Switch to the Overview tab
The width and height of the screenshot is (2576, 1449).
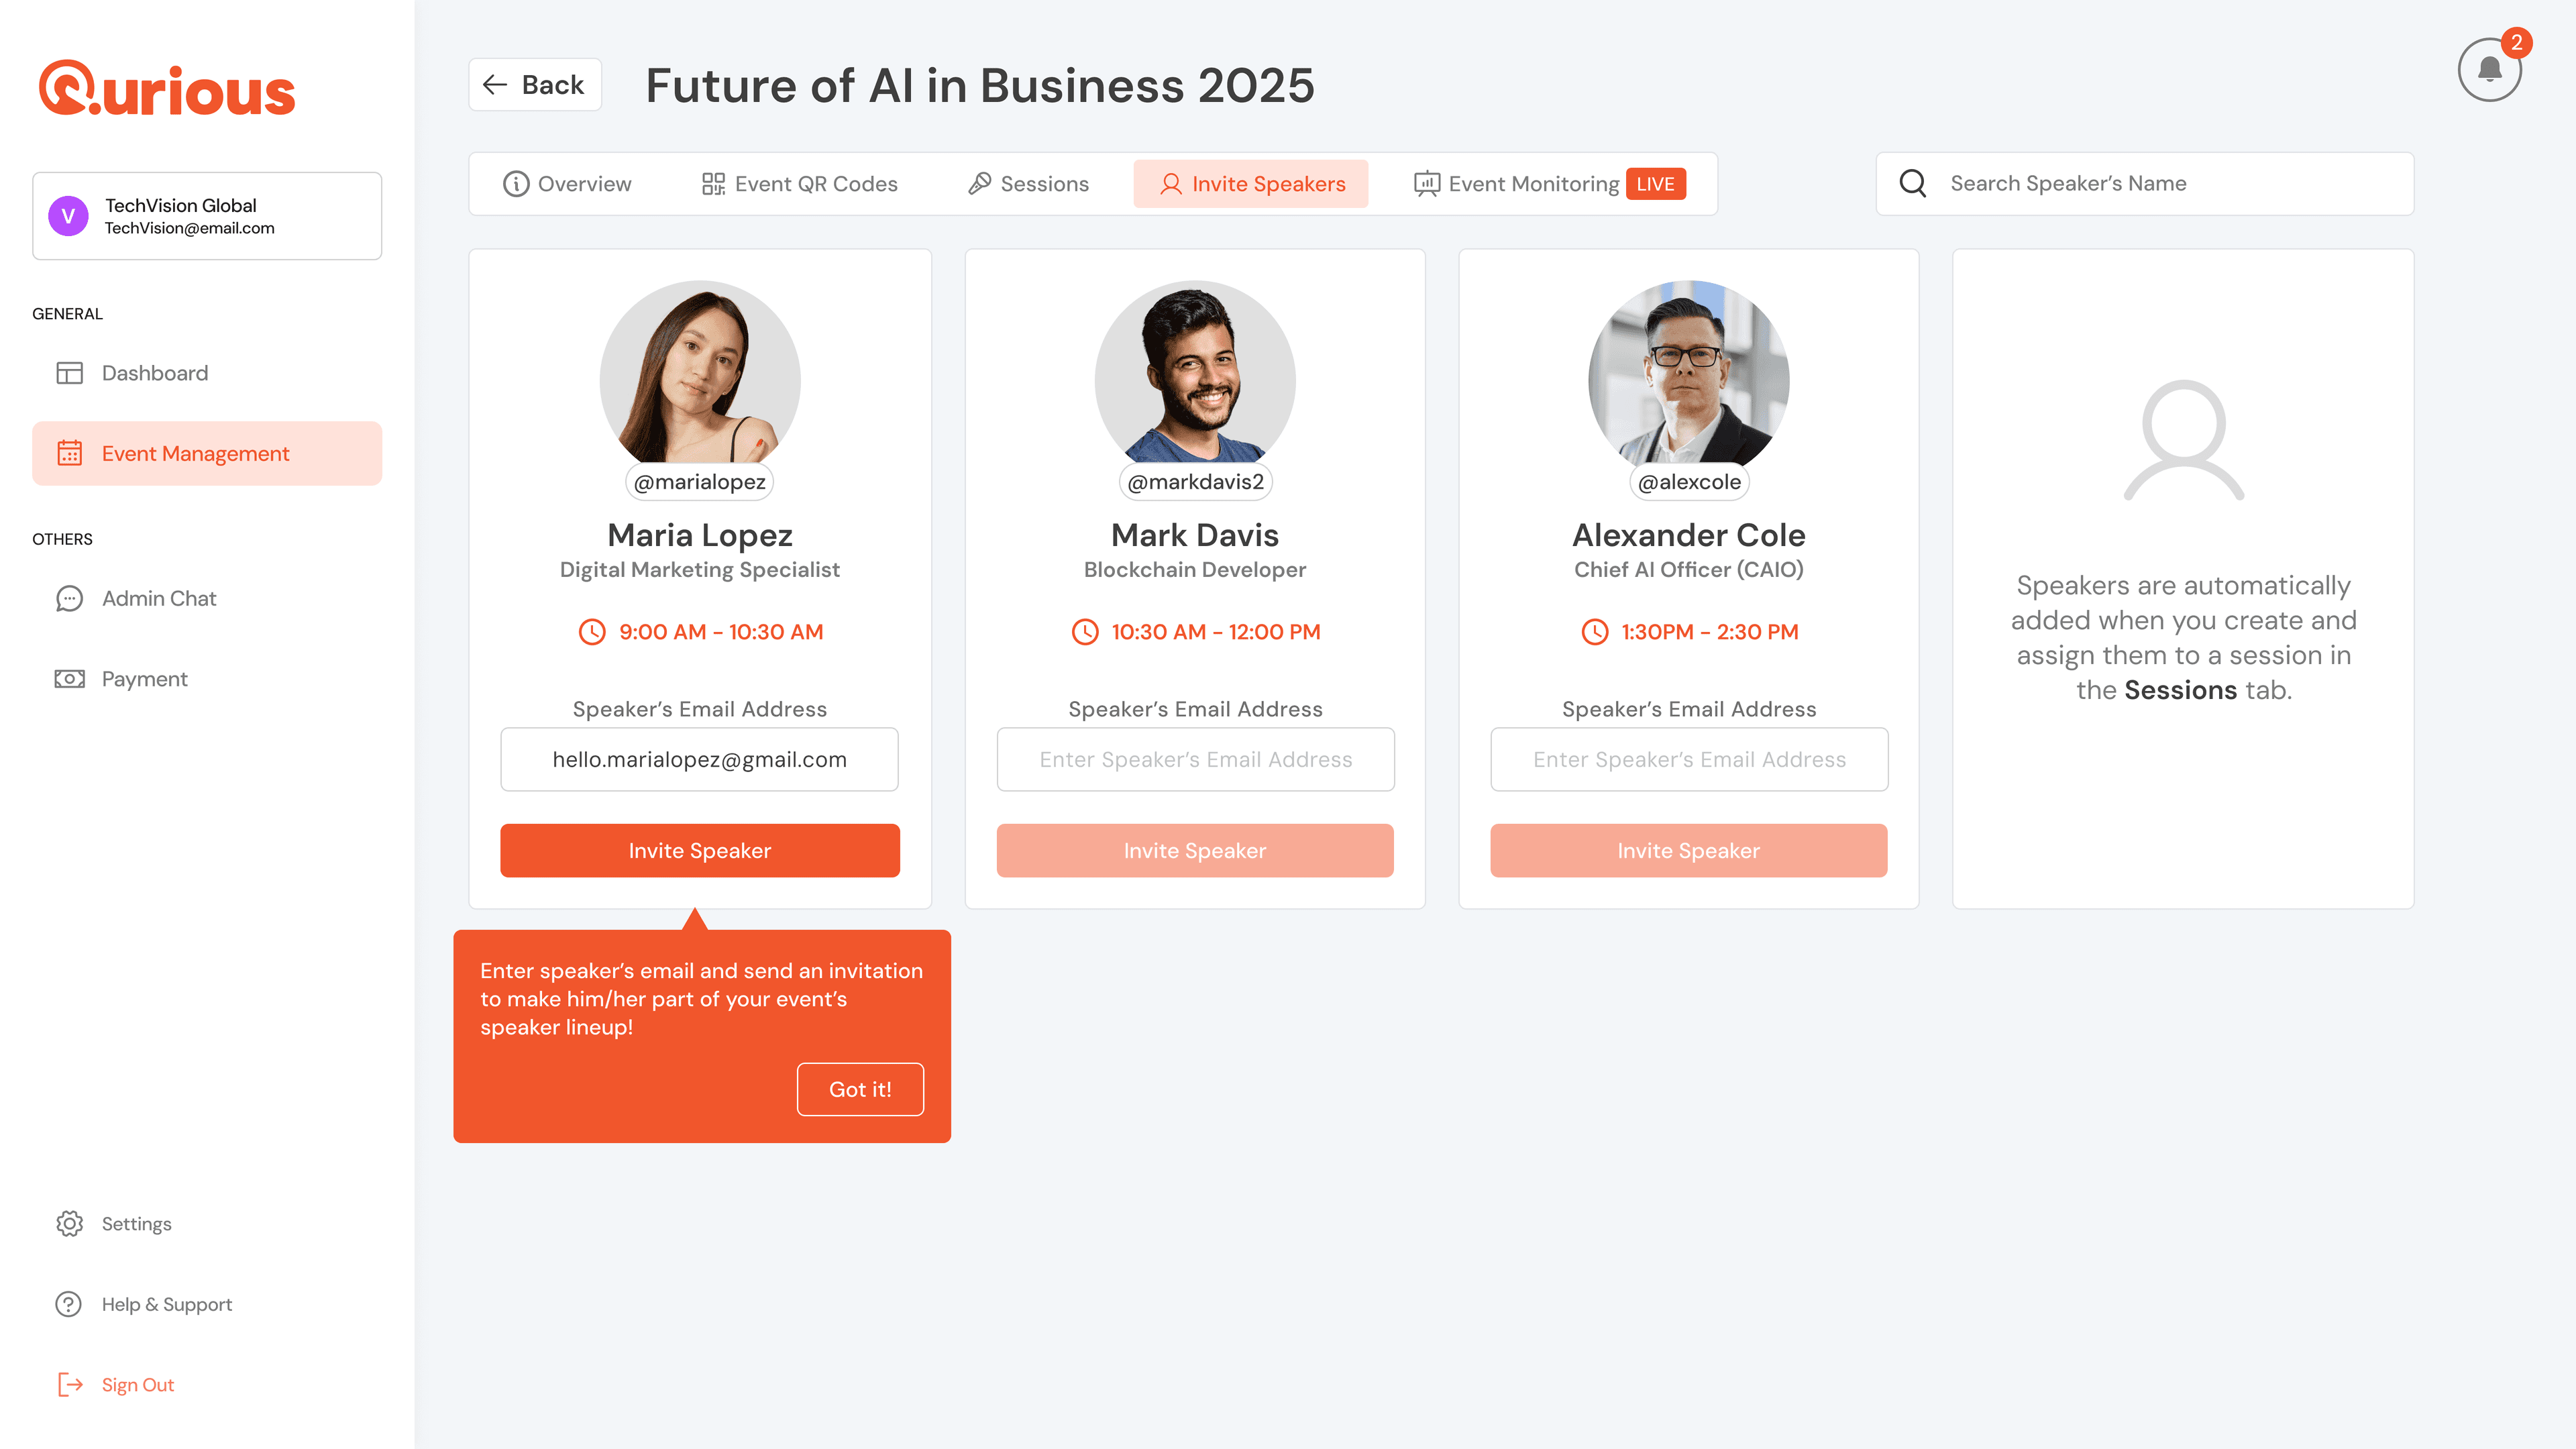click(x=567, y=184)
